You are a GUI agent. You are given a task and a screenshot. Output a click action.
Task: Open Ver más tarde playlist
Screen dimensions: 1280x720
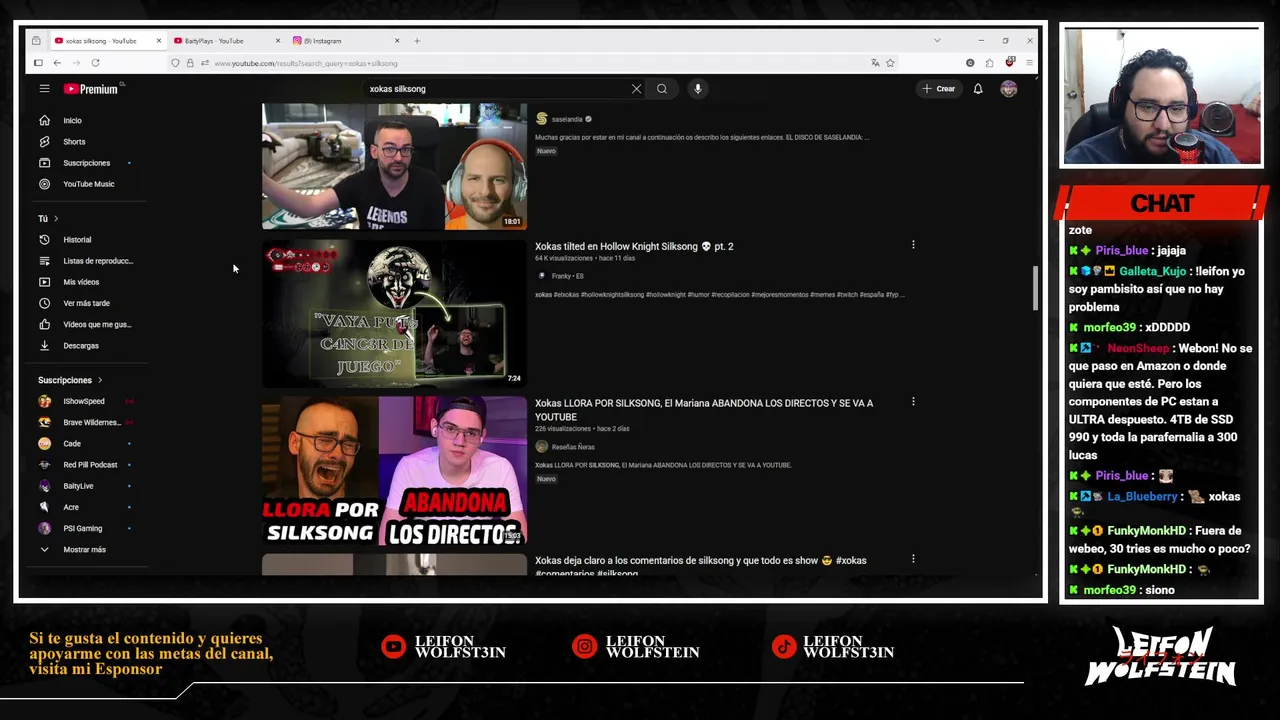coord(85,303)
